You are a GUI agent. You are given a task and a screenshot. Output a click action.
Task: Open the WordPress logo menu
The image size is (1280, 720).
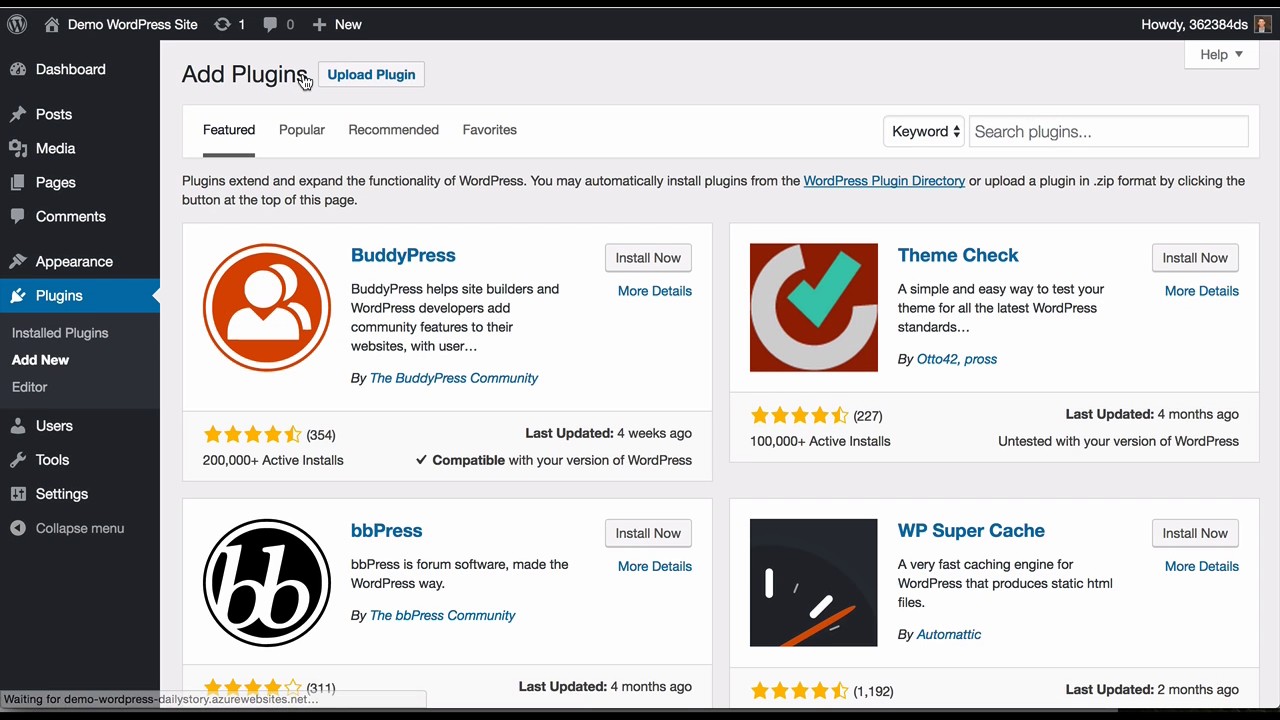pos(17,24)
